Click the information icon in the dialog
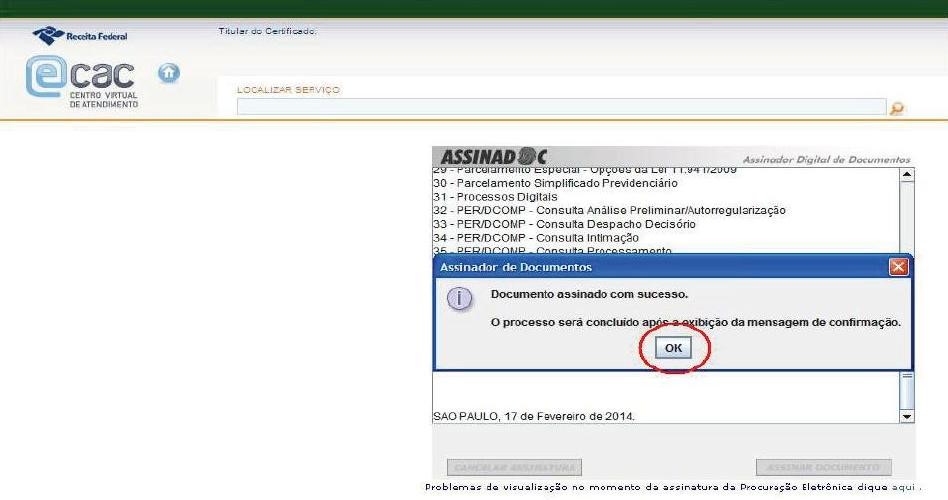 [459, 299]
